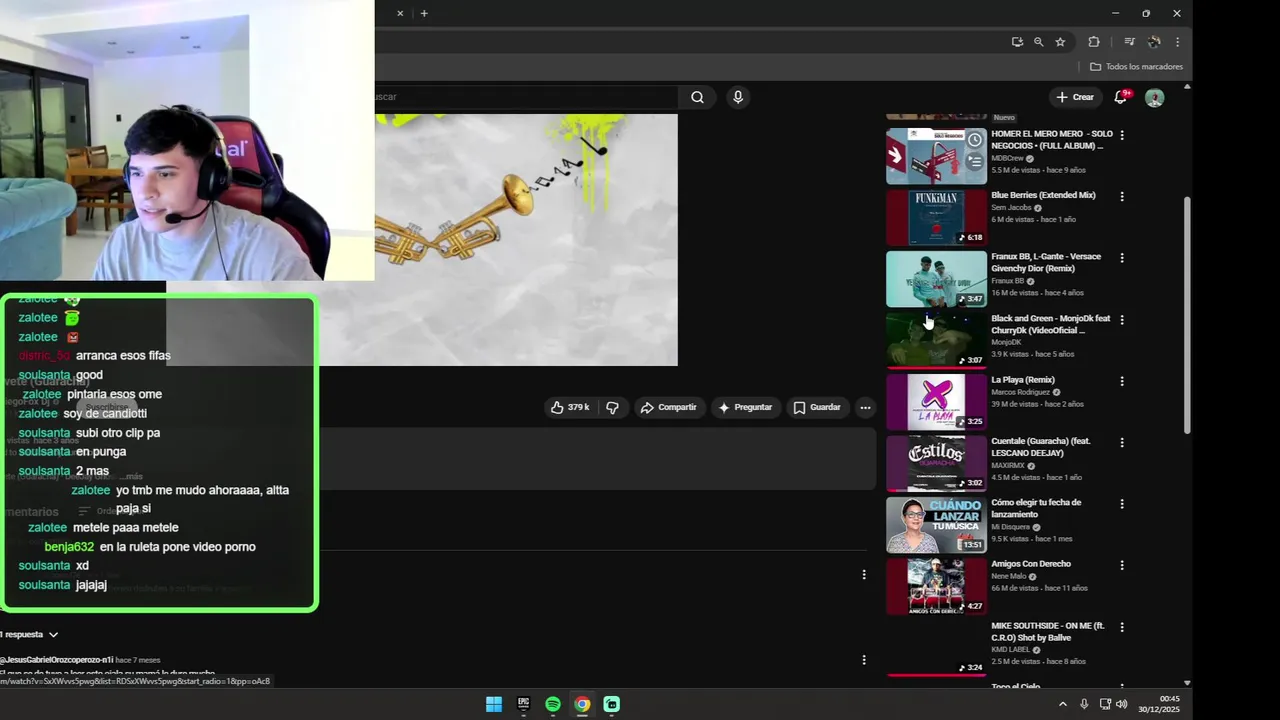Switch to Chrome in the taskbar

click(582, 704)
